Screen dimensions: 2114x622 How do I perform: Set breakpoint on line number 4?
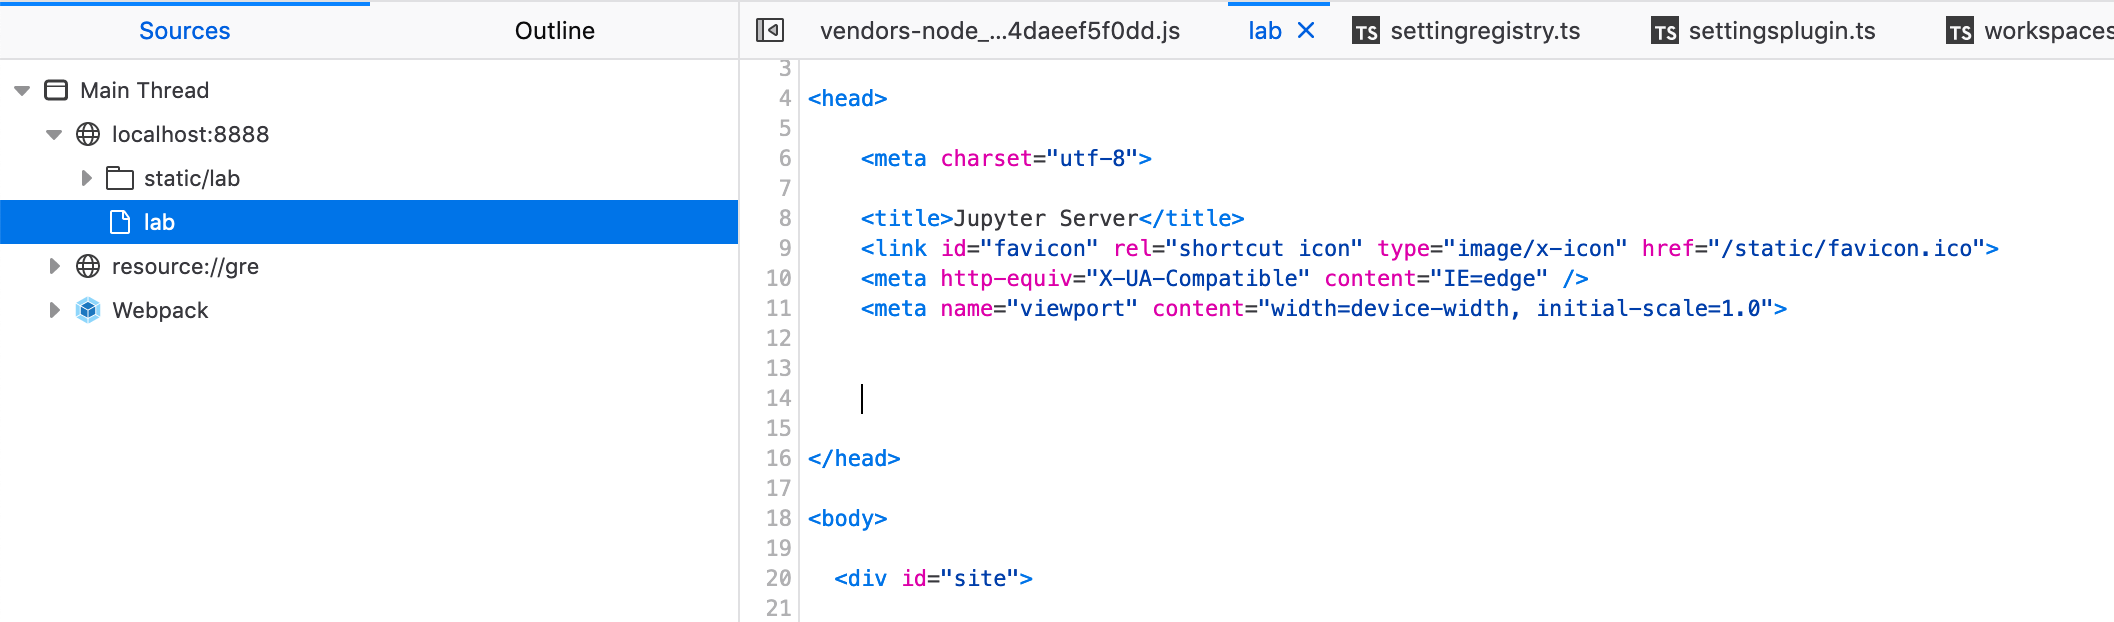tap(785, 98)
